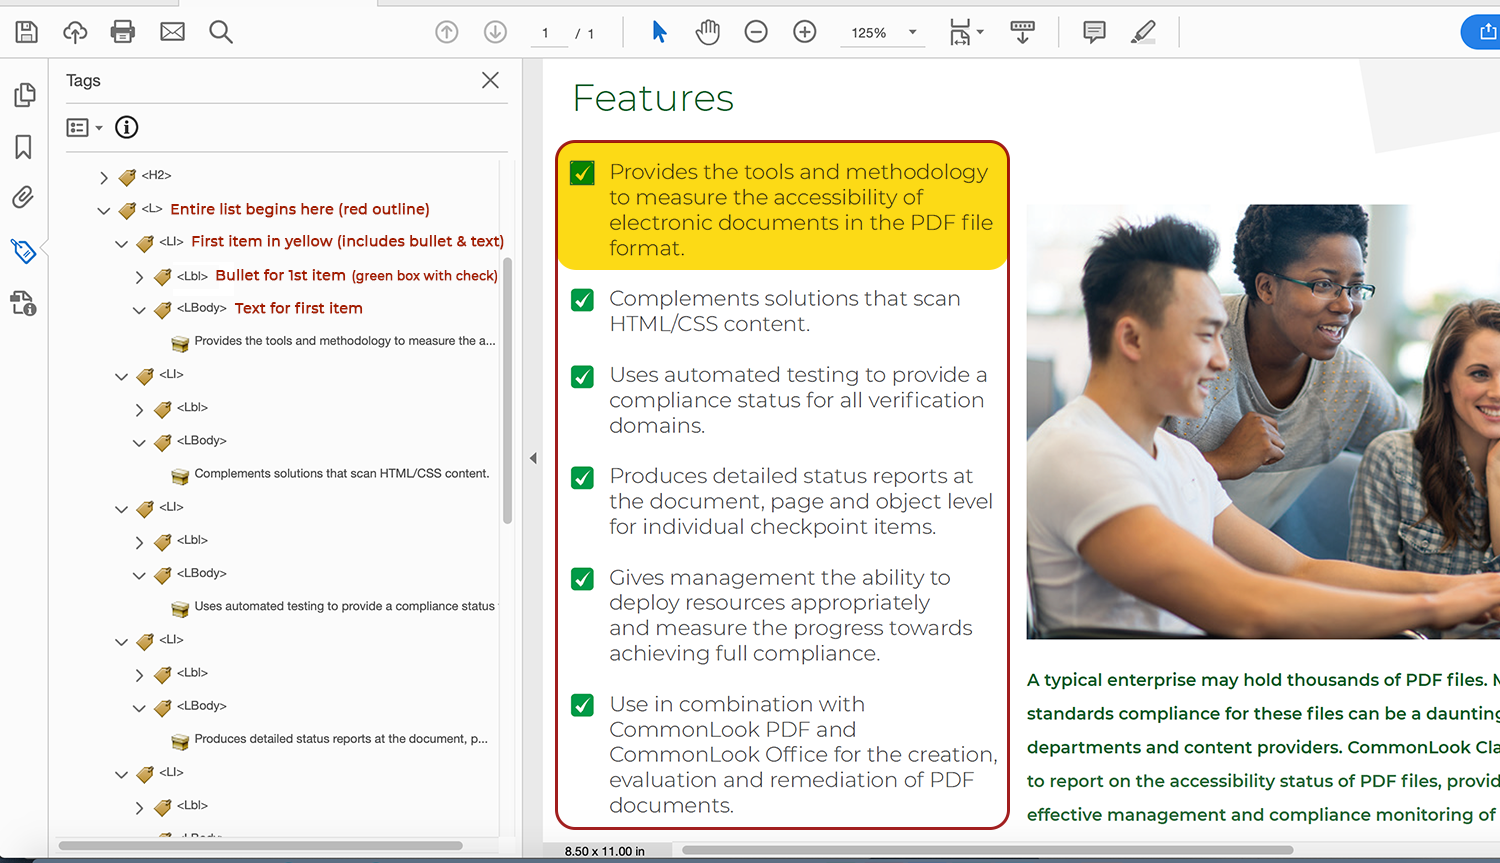Screen dimensions: 1500x863
Task: Add a comment with the note icon
Action: tap(1094, 32)
